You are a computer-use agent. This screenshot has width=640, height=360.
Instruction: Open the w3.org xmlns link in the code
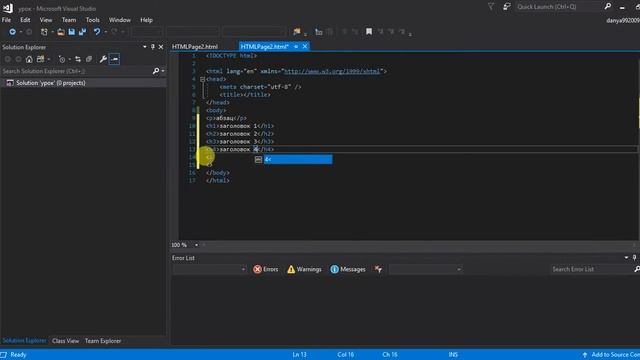332,71
